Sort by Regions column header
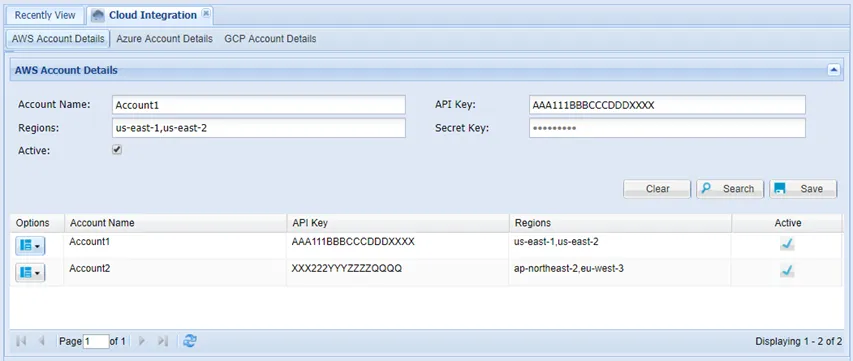The width and height of the screenshot is (853, 361). (x=620, y=223)
